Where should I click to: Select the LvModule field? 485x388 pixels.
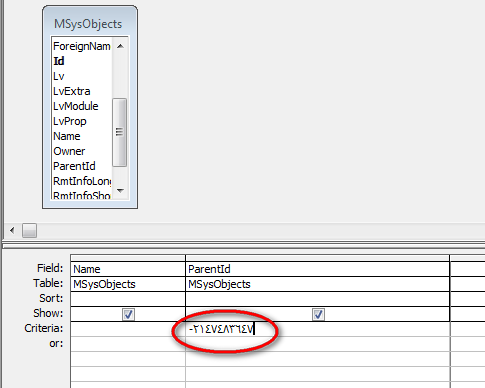click(76, 106)
